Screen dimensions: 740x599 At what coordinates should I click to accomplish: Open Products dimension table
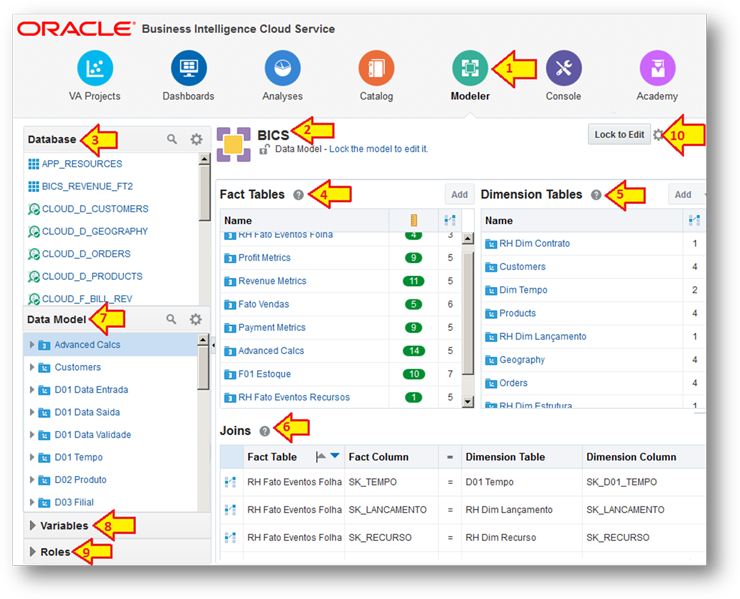coord(518,313)
